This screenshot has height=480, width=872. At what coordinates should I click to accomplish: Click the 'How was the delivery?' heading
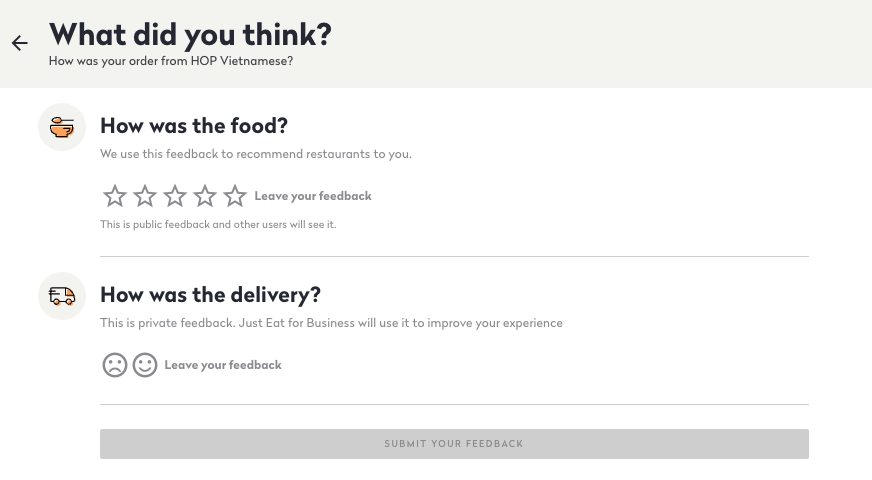click(x=210, y=295)
